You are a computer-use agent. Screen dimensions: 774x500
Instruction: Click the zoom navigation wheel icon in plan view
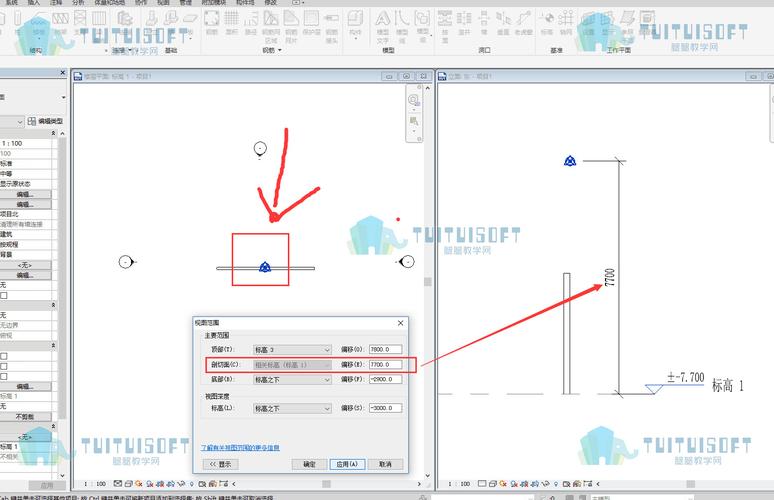[414, 100]
